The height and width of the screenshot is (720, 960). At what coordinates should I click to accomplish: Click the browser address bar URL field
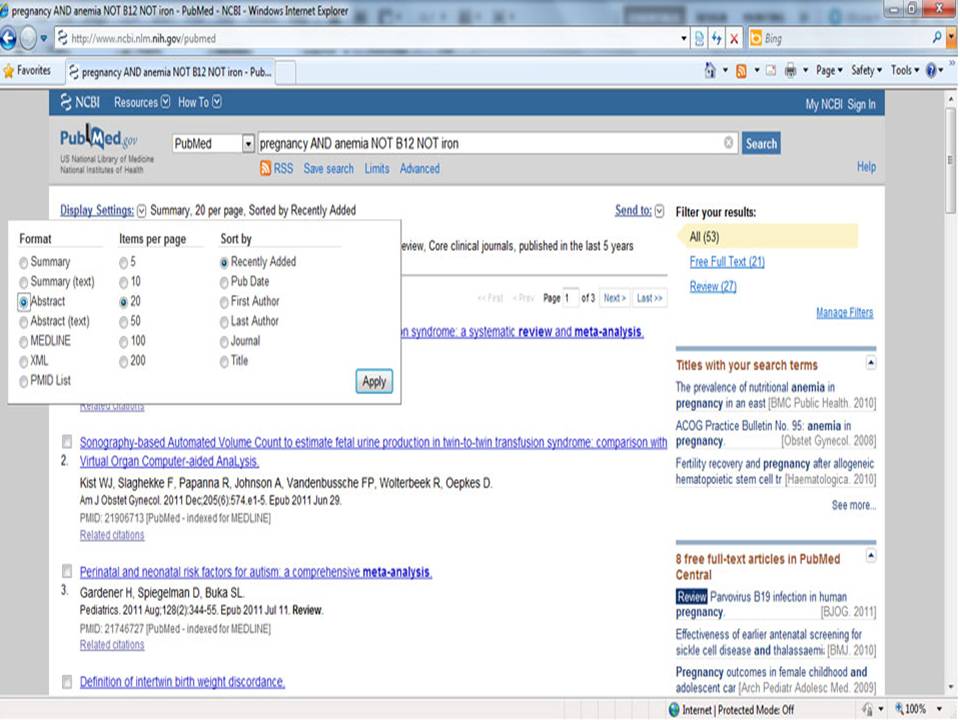[367, 39]
